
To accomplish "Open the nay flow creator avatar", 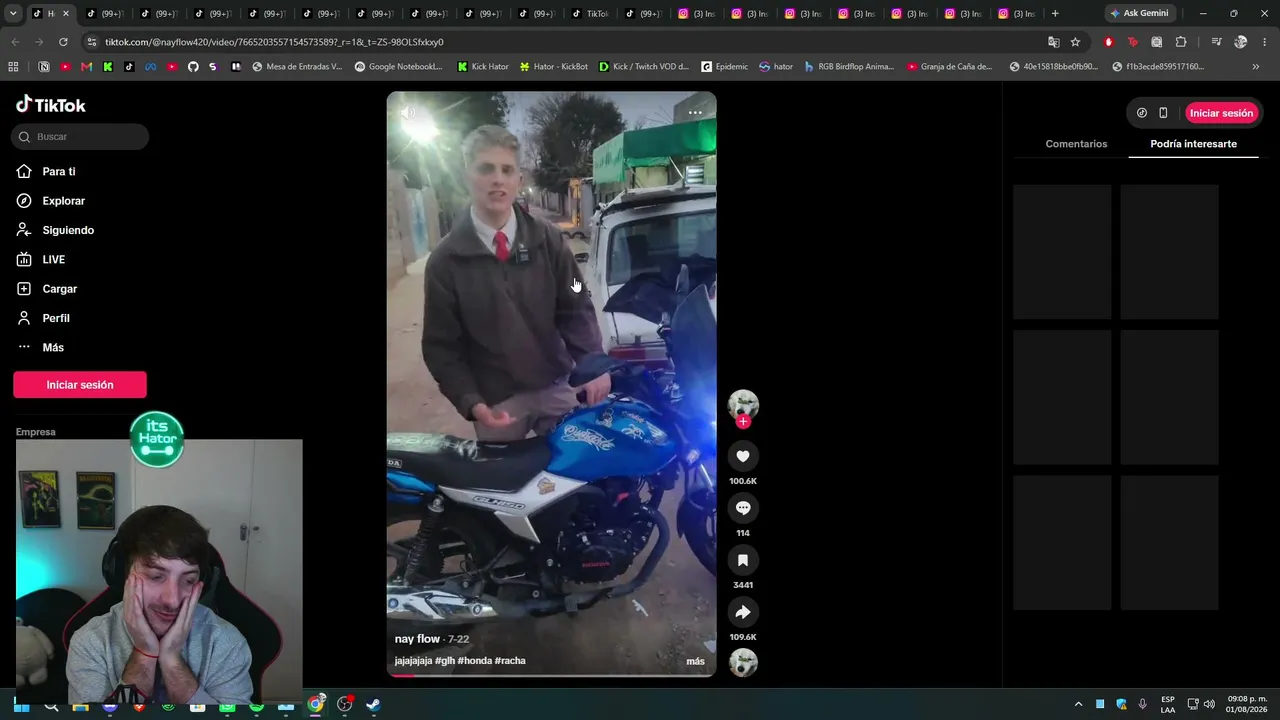I will tap(743, 404).
